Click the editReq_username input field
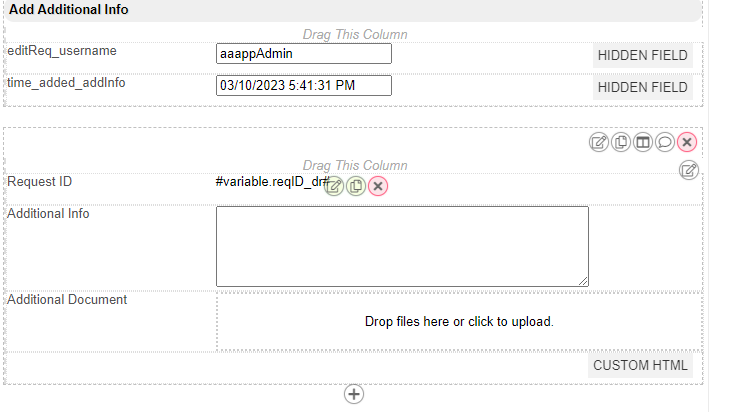Viewport: 739px width, 412px height. (303, 54)
